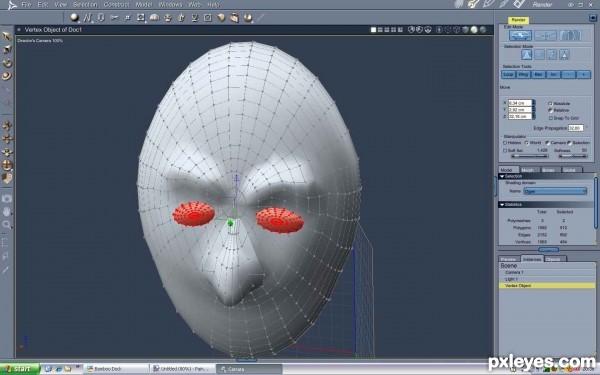Adjust the Softness slider
Screen dimensions: 600x375
coord(572,156)
